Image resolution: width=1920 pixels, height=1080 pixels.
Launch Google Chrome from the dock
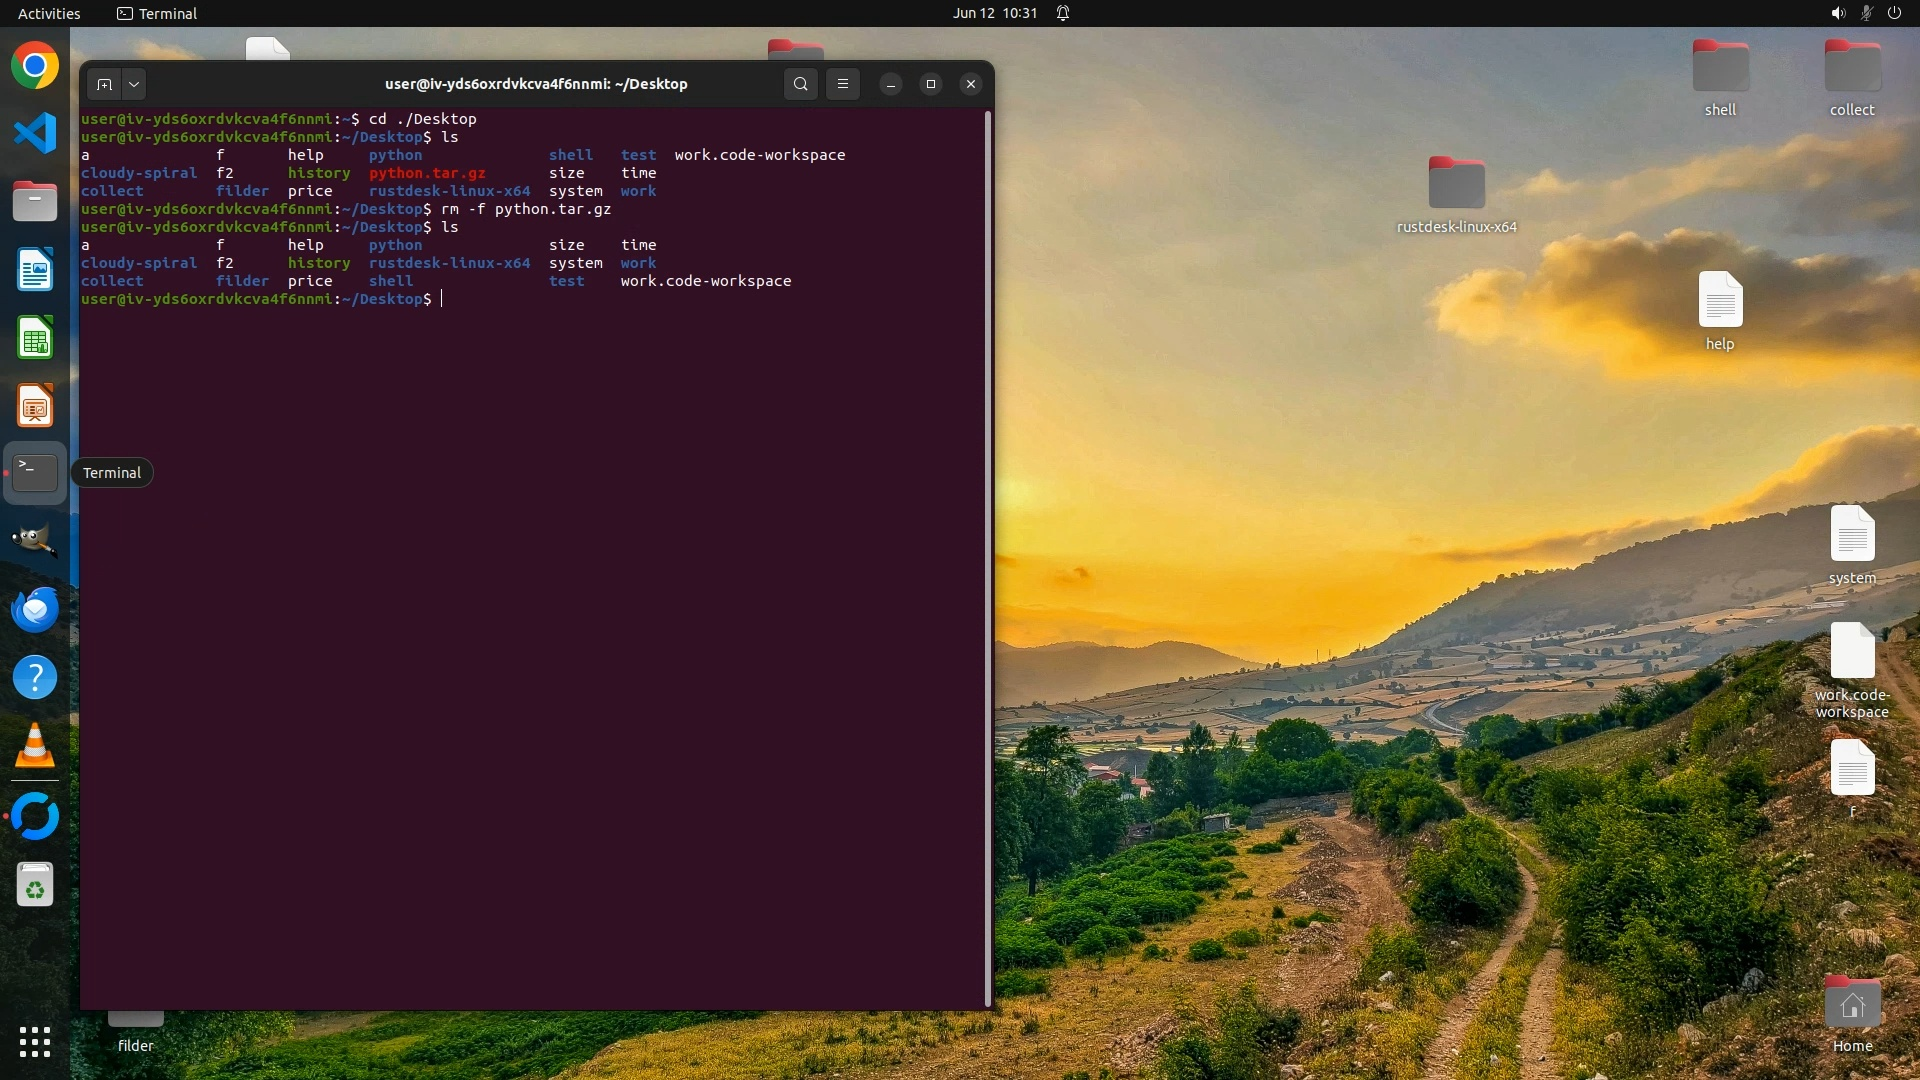click(x=35, y=66)
